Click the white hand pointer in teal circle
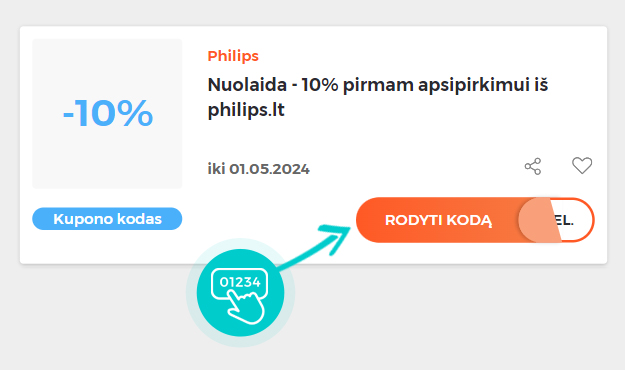 [x=246, y=306]
